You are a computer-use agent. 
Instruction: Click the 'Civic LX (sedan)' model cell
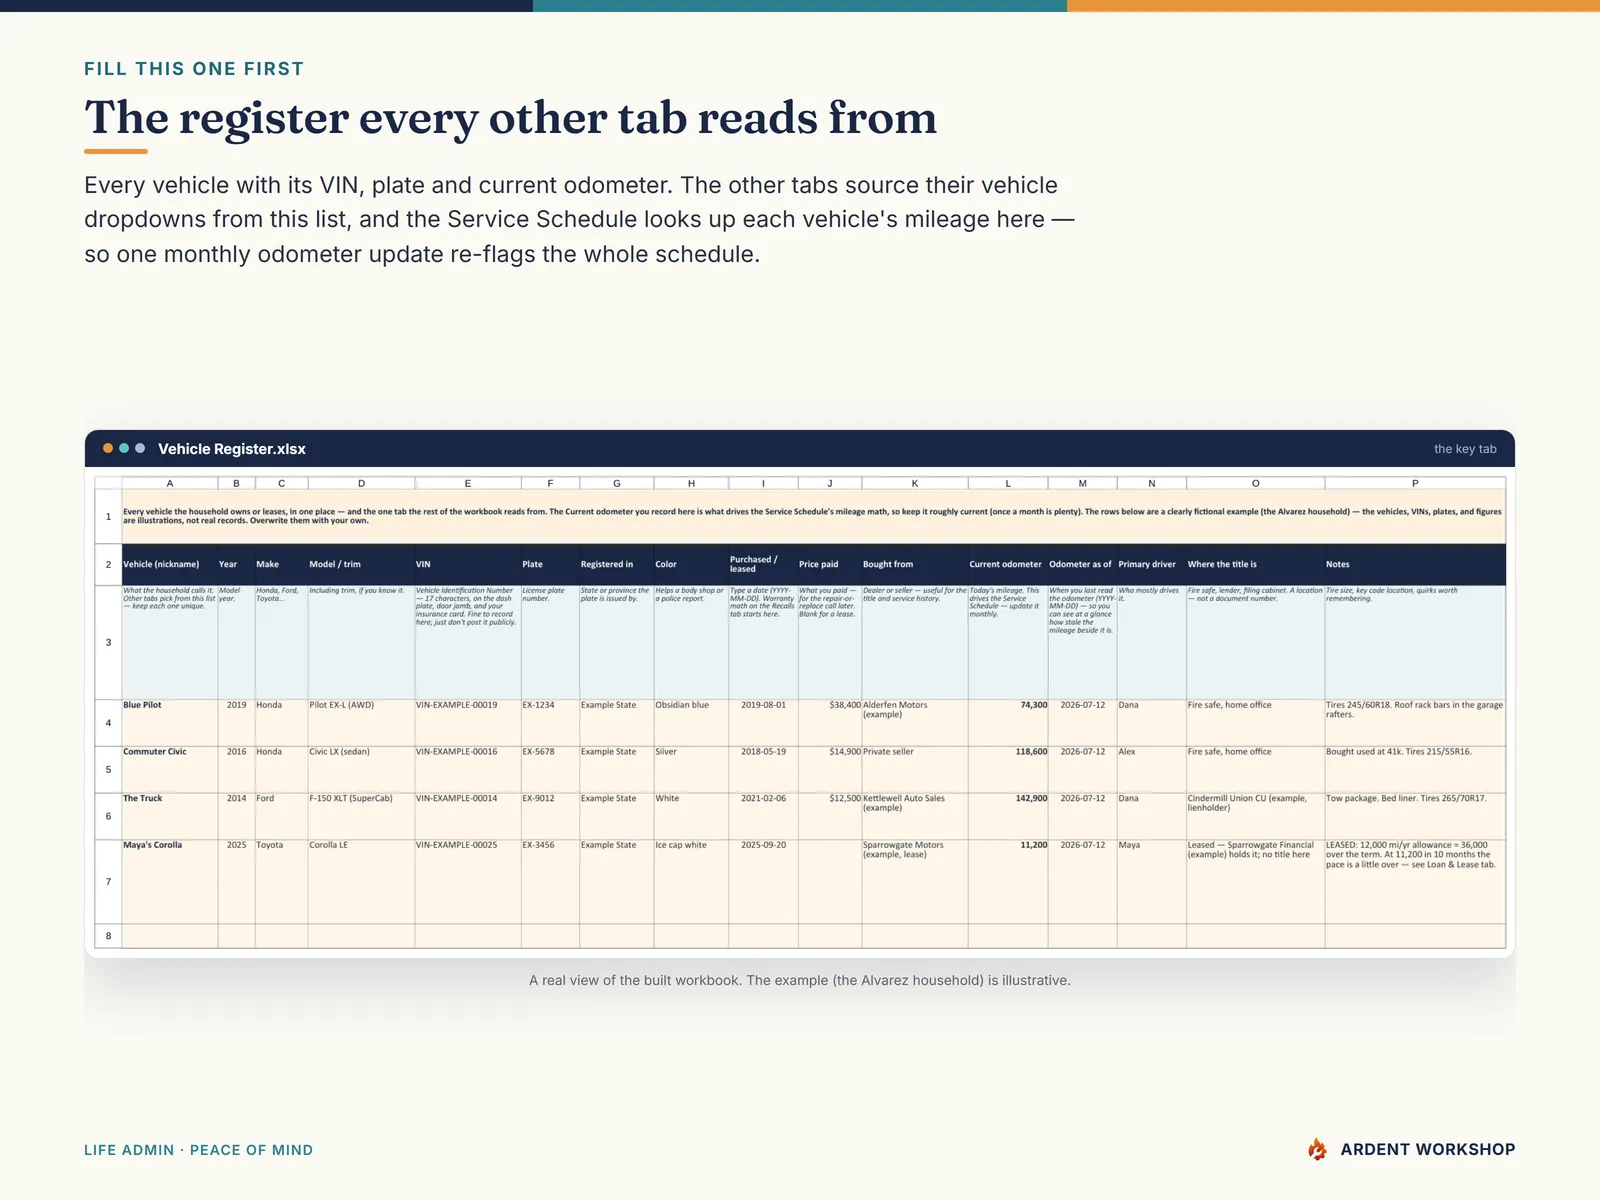pos(361,769)
